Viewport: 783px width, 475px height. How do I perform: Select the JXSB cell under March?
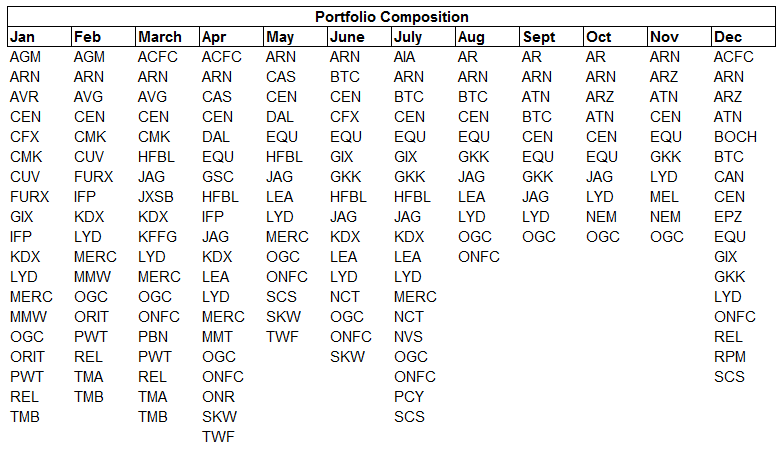tap(157, 197)
